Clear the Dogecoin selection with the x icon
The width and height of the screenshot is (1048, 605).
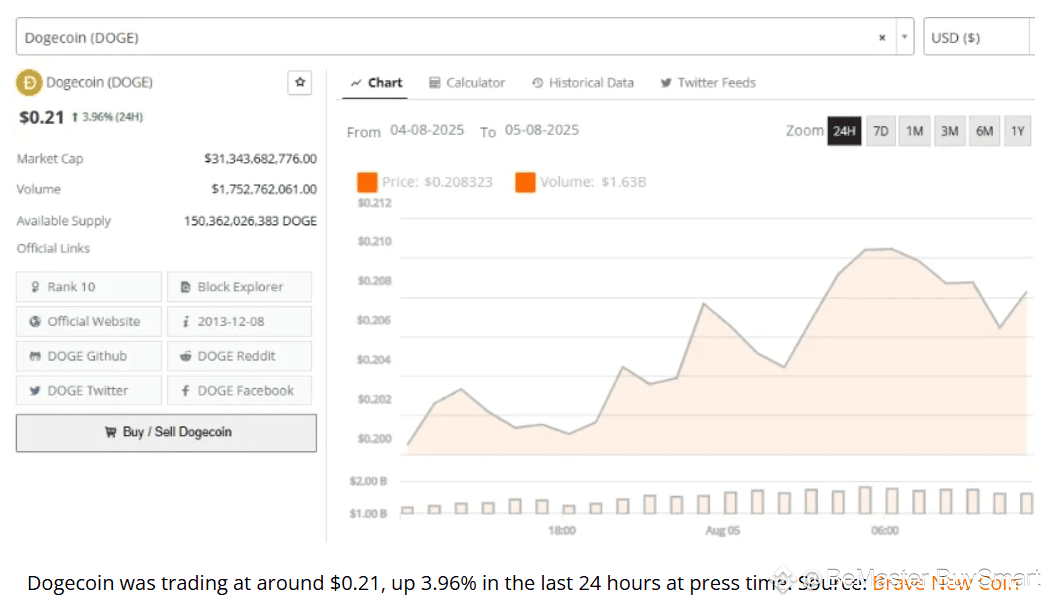point(882,37)
